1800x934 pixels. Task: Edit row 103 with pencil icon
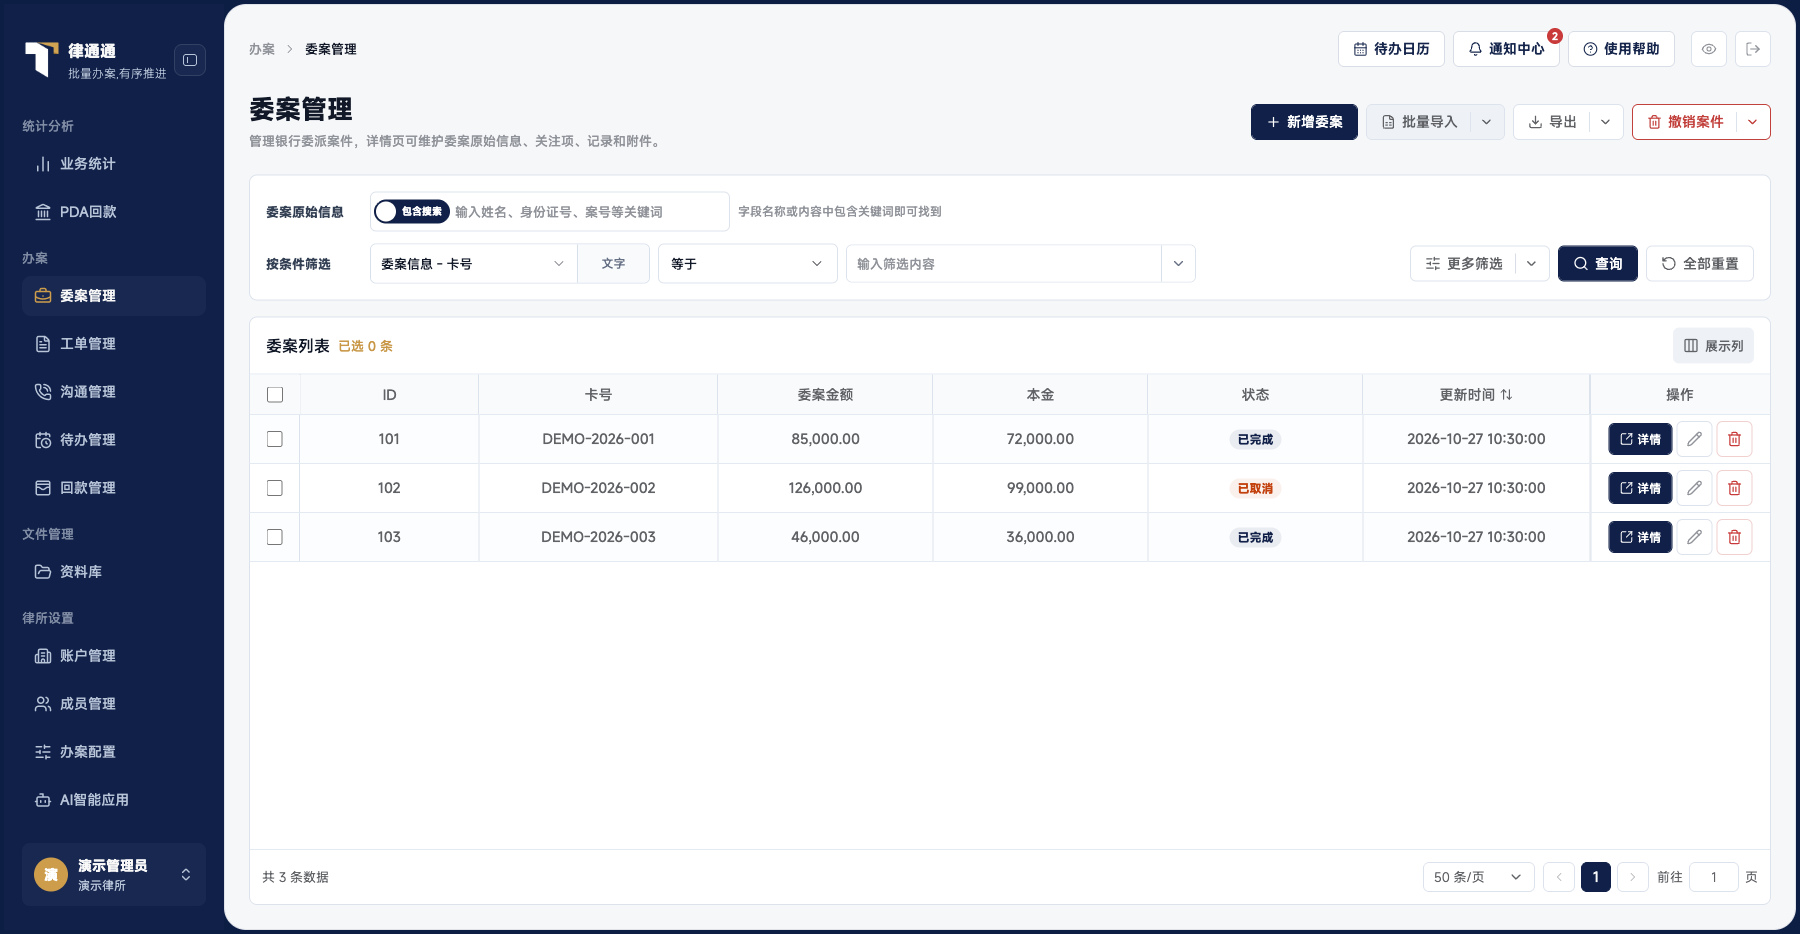[1694, 537]
